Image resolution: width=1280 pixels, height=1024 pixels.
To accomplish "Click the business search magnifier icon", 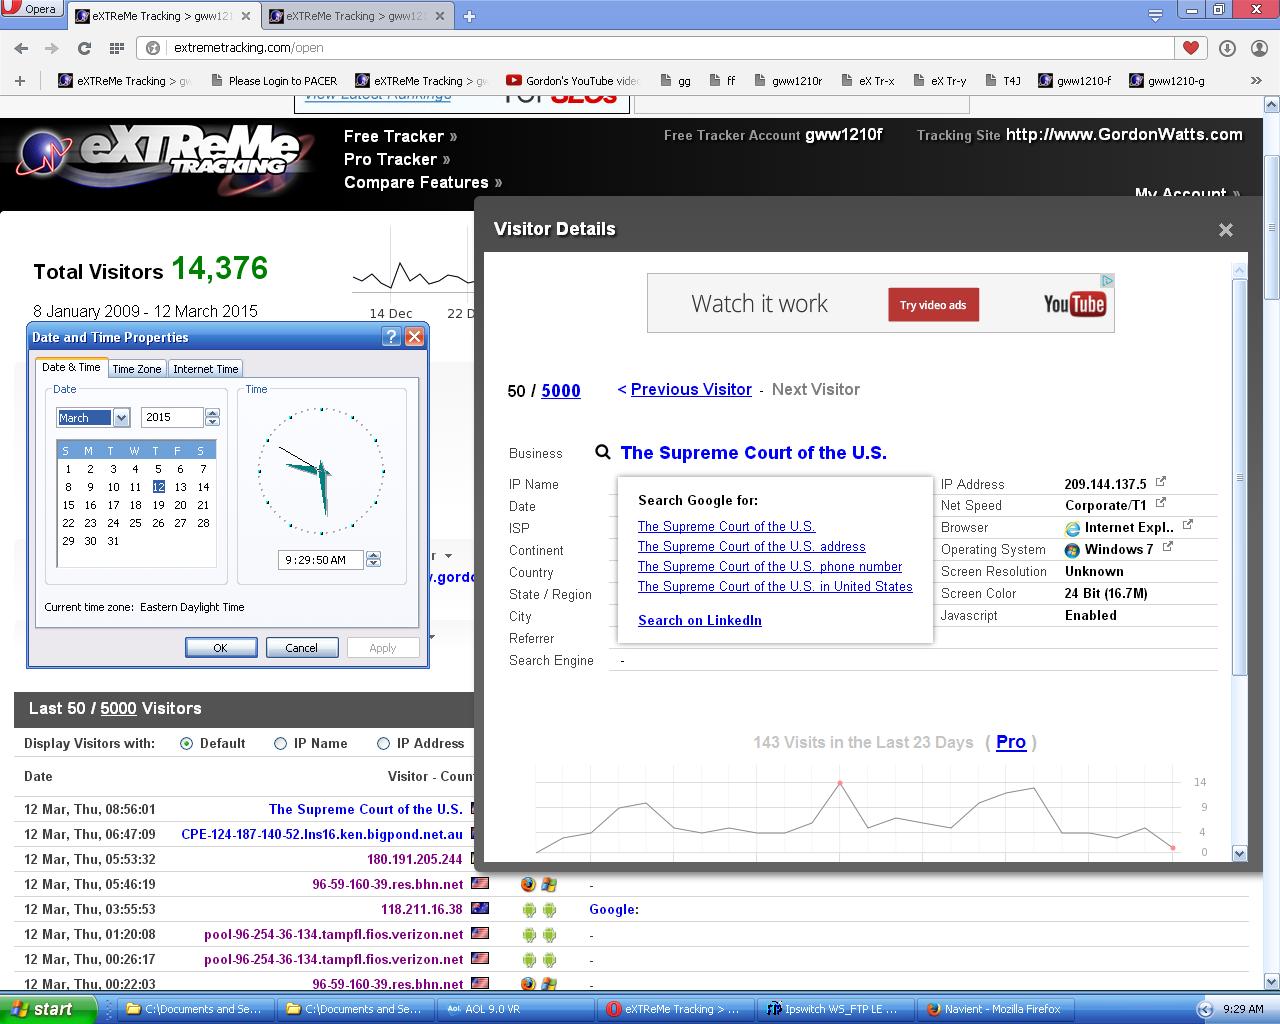I will [603, 452].
